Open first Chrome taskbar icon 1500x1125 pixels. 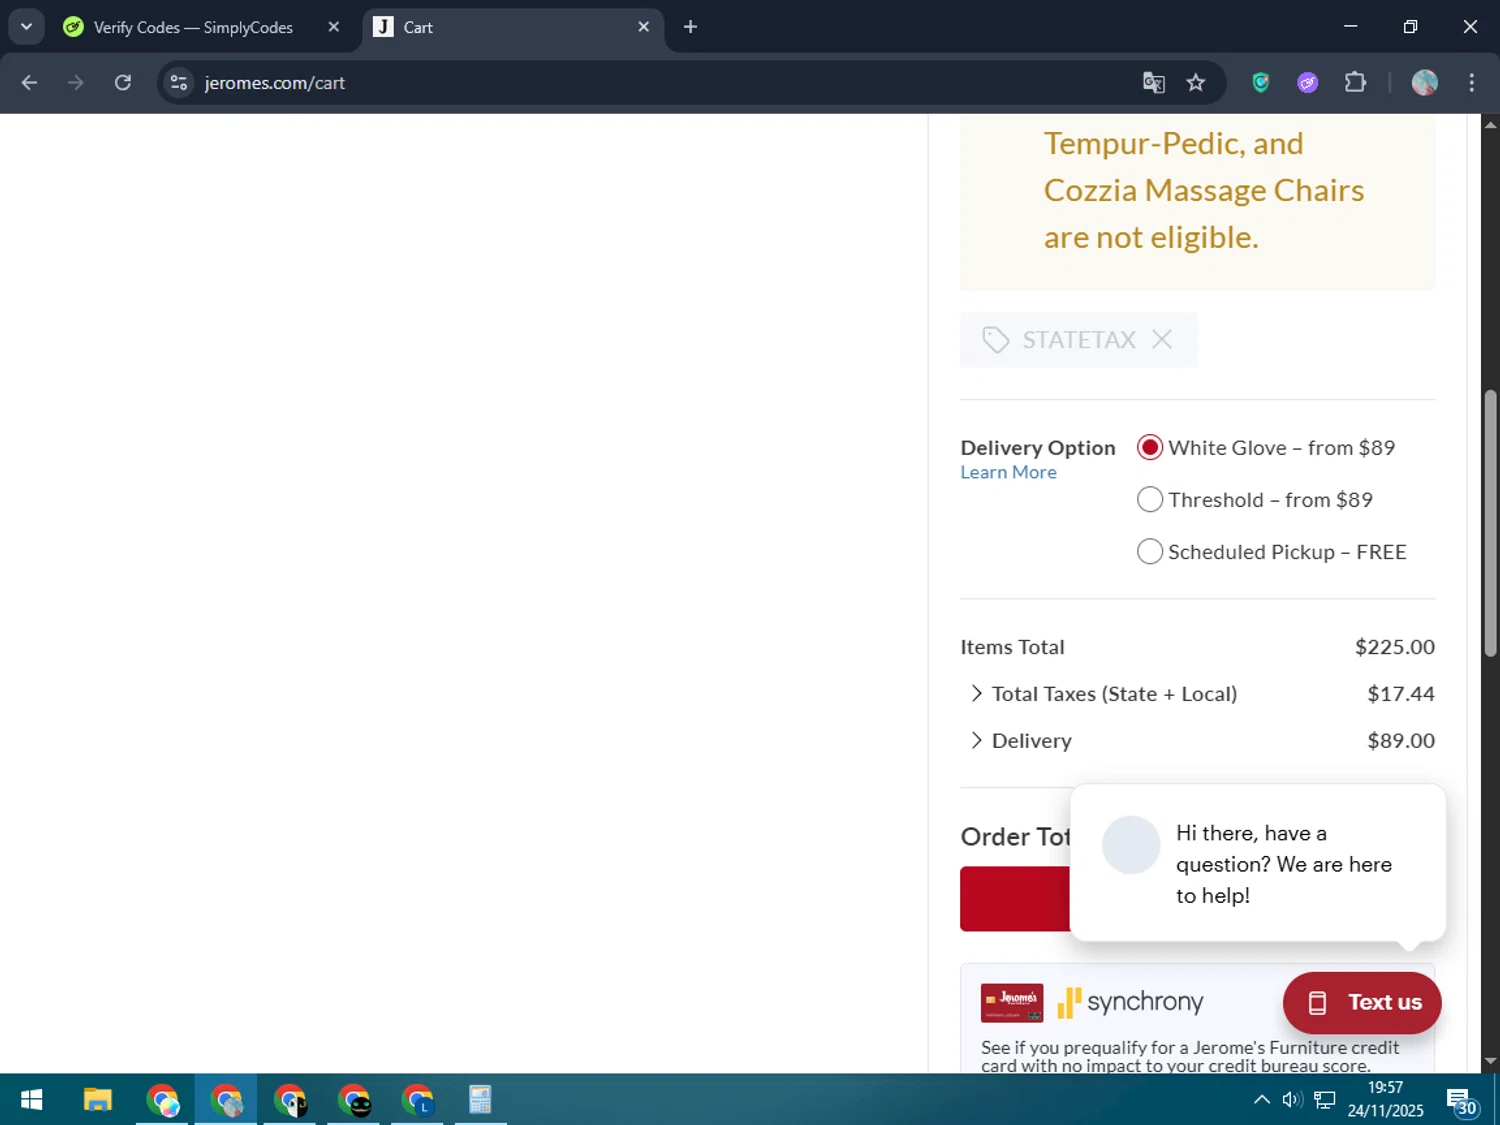point(162,1101)
